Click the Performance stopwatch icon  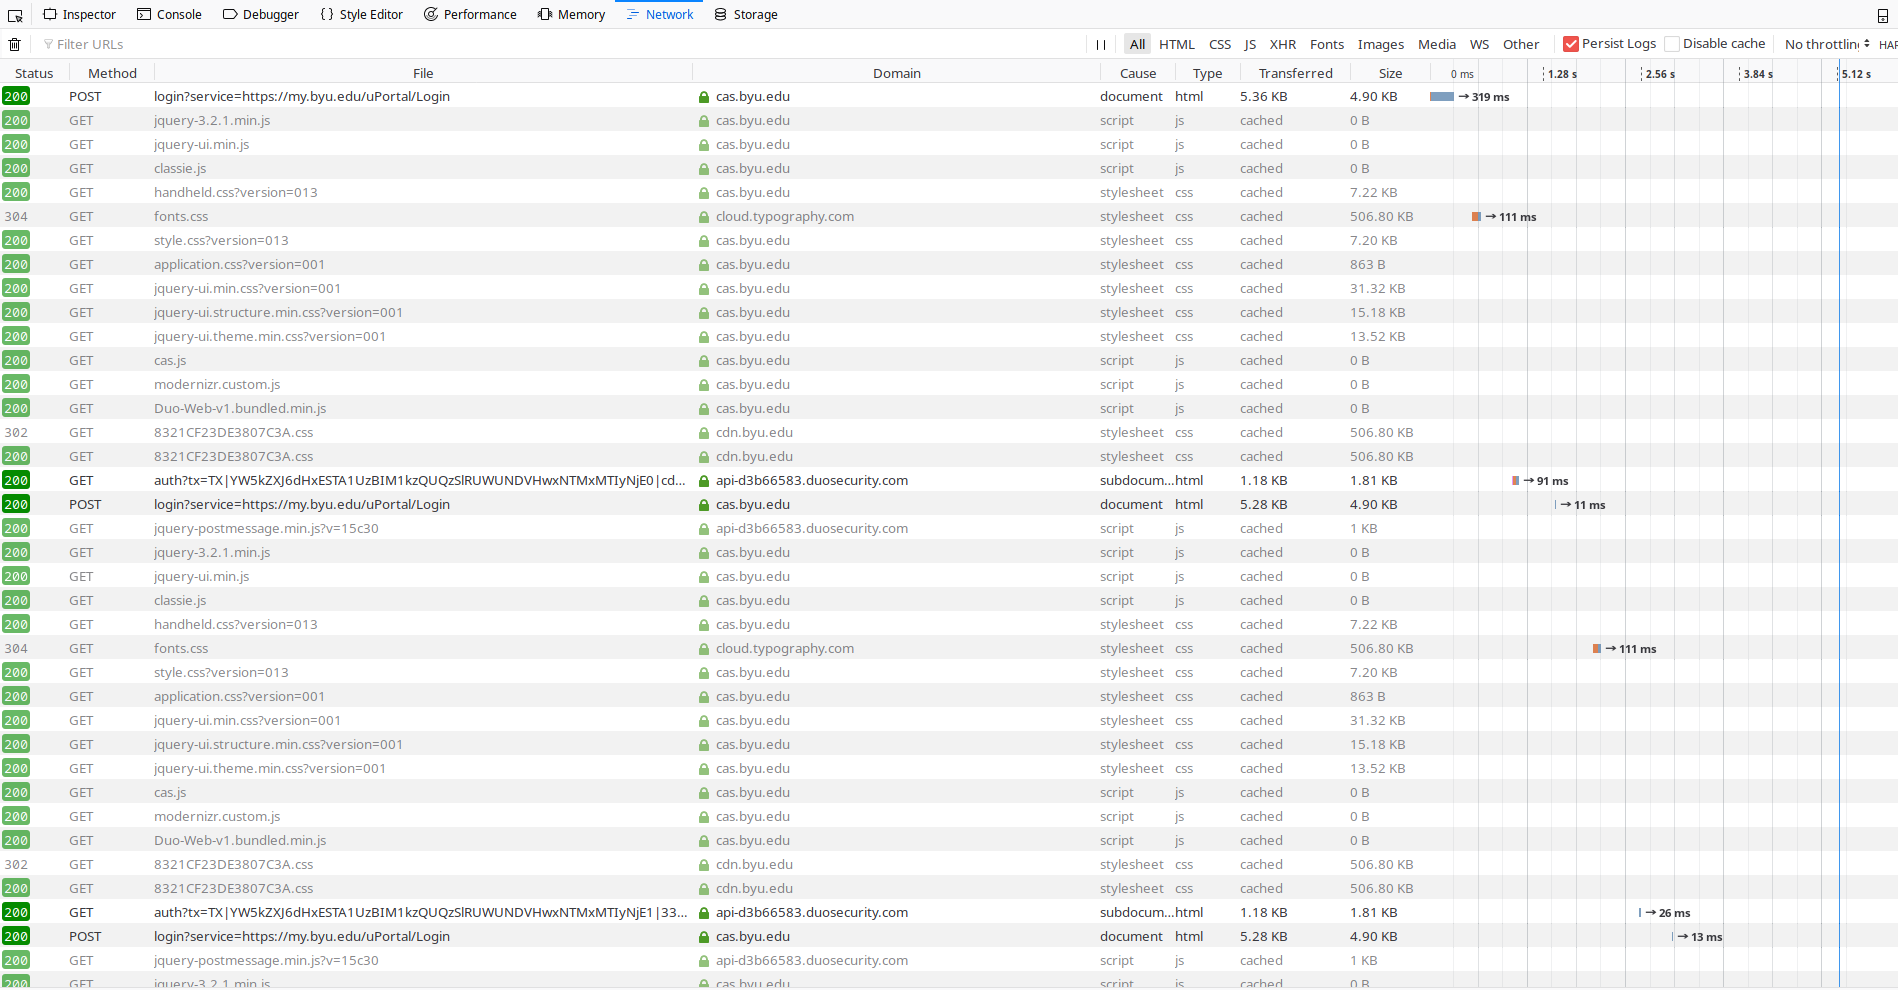click(430, 13)
